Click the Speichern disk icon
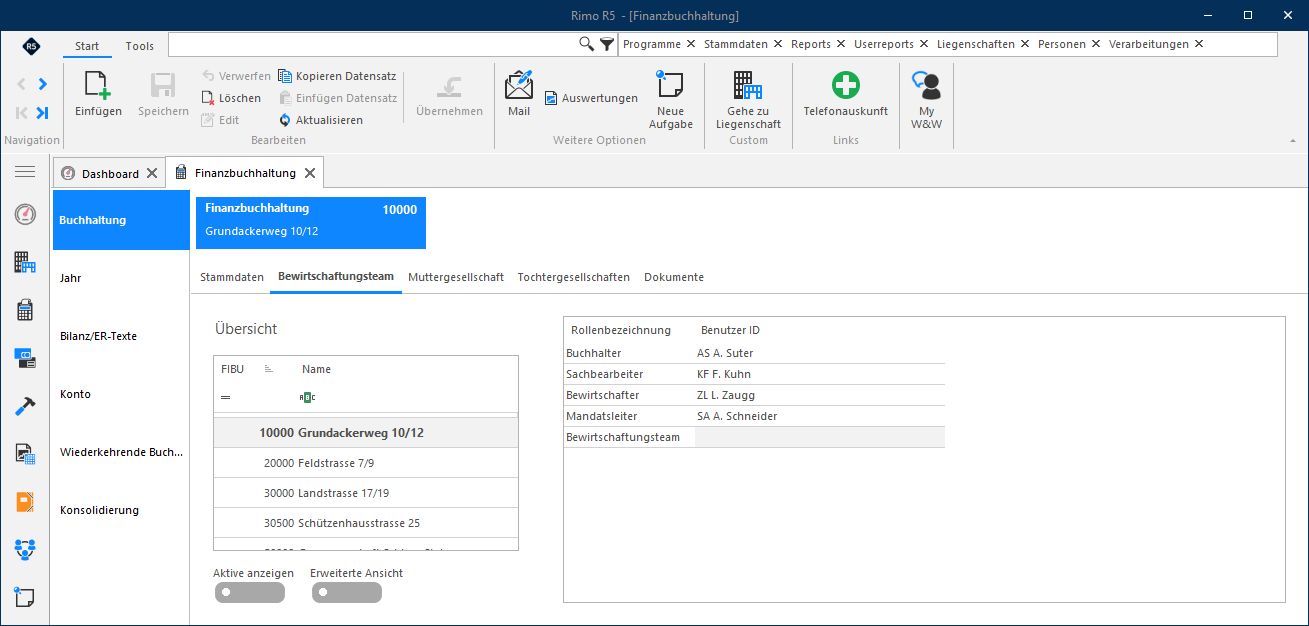Image resolution: width=1309 pixels, height=626 pixels. click(x=163, y=86)
